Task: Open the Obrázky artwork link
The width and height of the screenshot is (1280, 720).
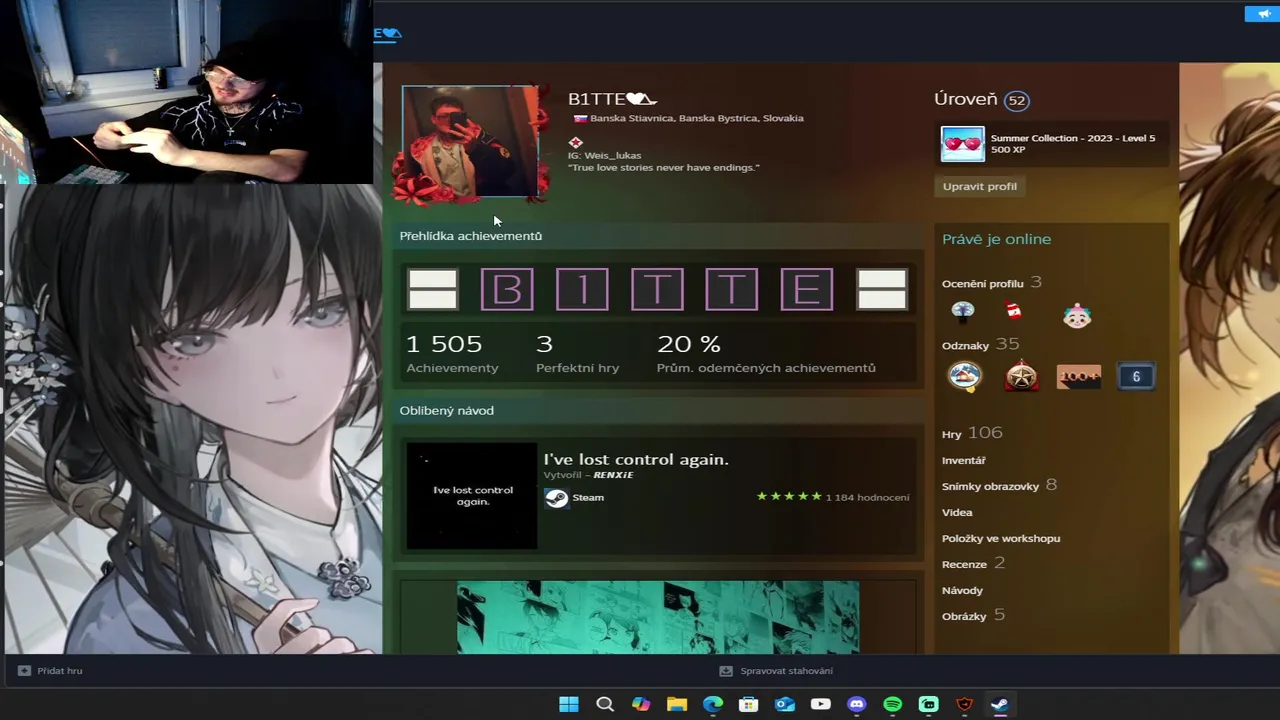Action: 973,615
